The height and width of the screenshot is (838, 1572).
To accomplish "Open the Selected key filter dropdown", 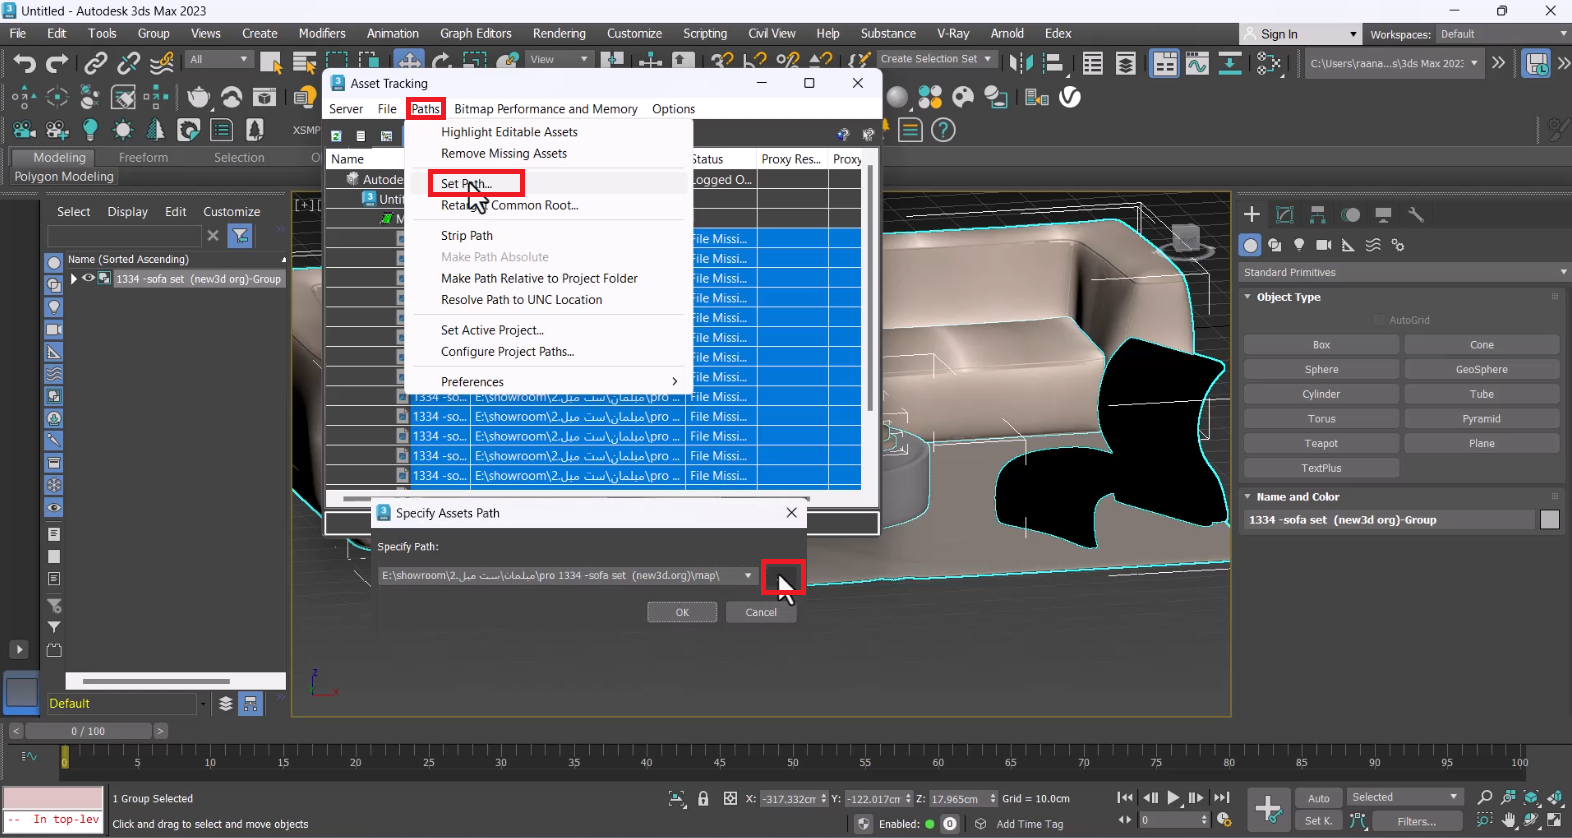I will [x=1405, y=797].
